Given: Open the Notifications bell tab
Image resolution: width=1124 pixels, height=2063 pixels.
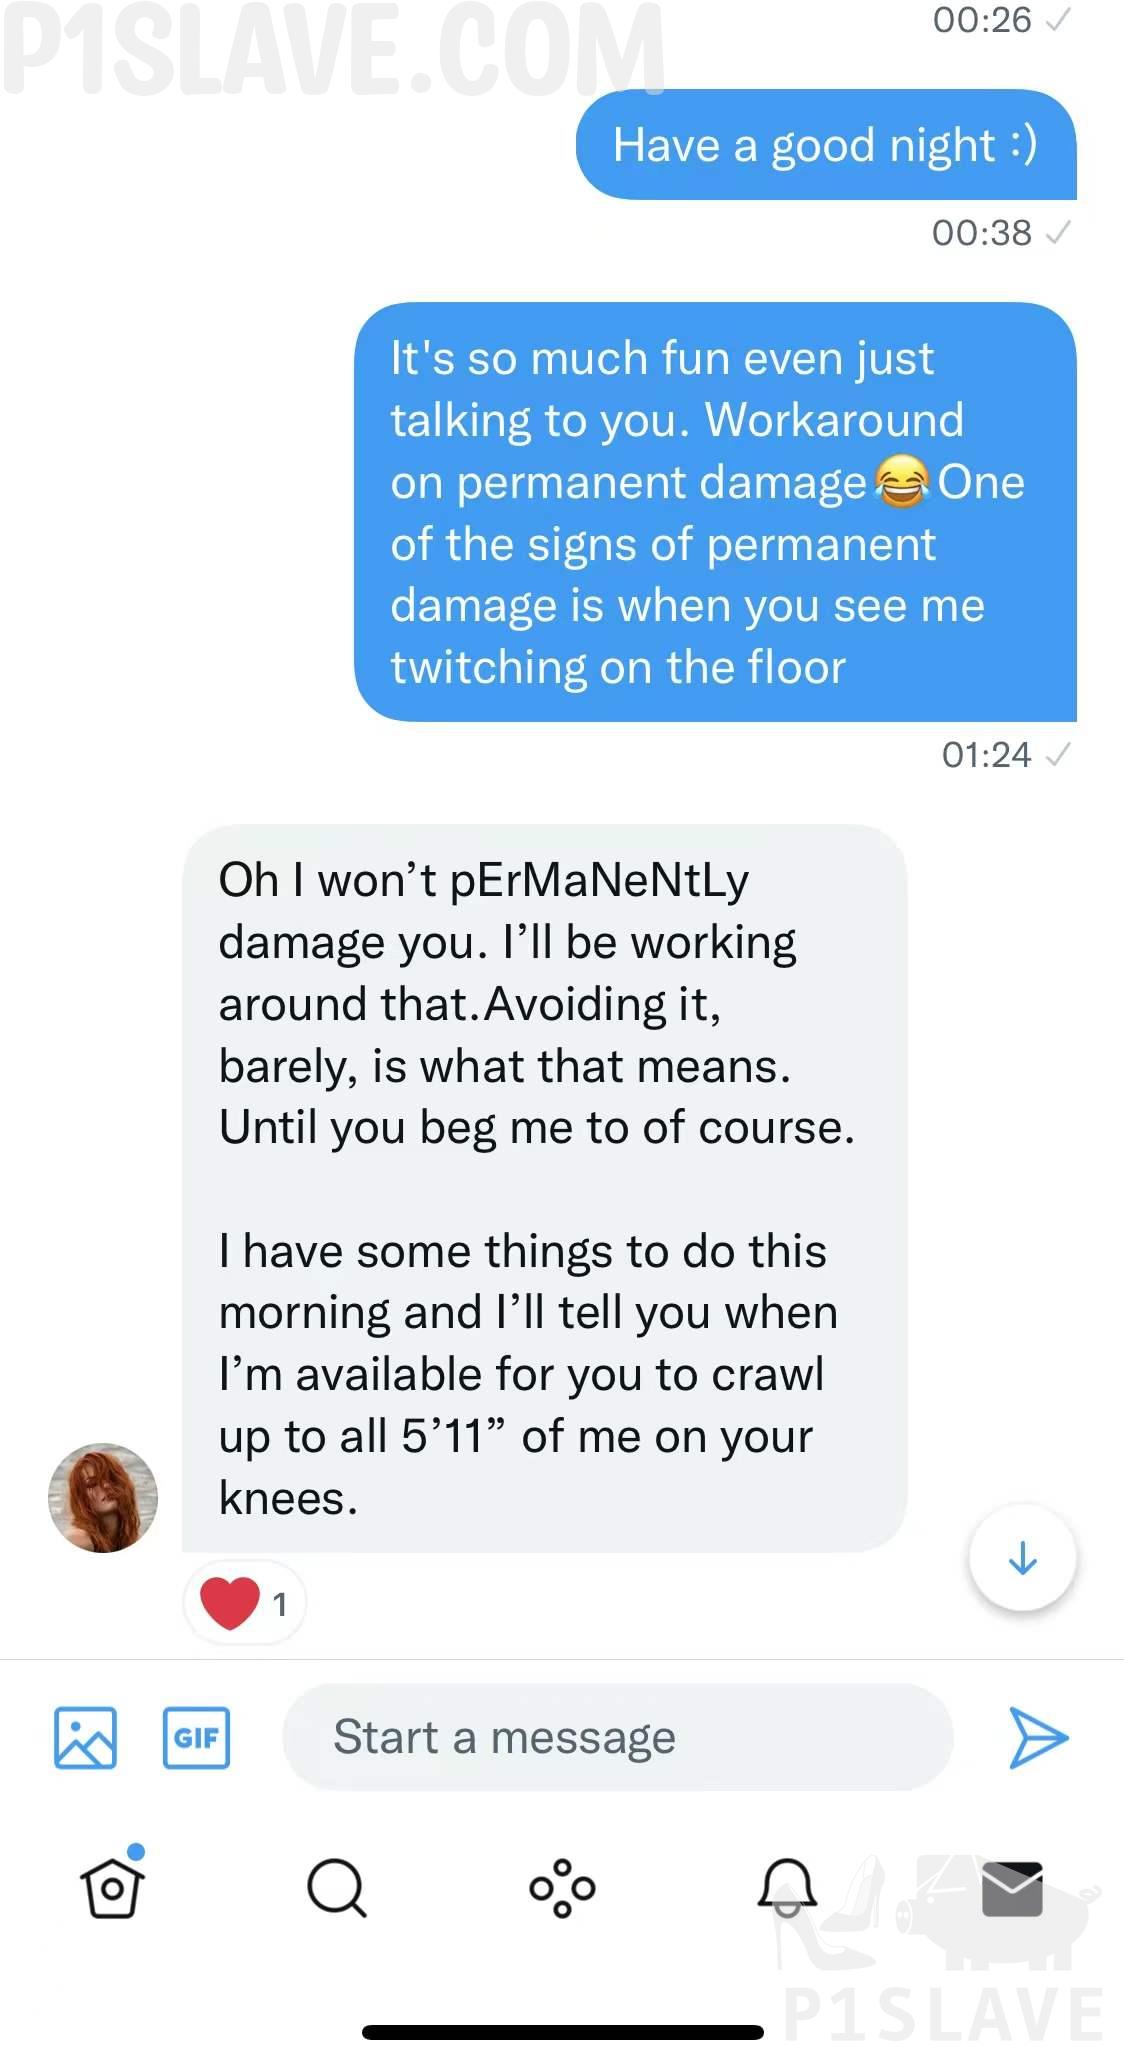Looking at the screenshot, I should [787, 1888].
